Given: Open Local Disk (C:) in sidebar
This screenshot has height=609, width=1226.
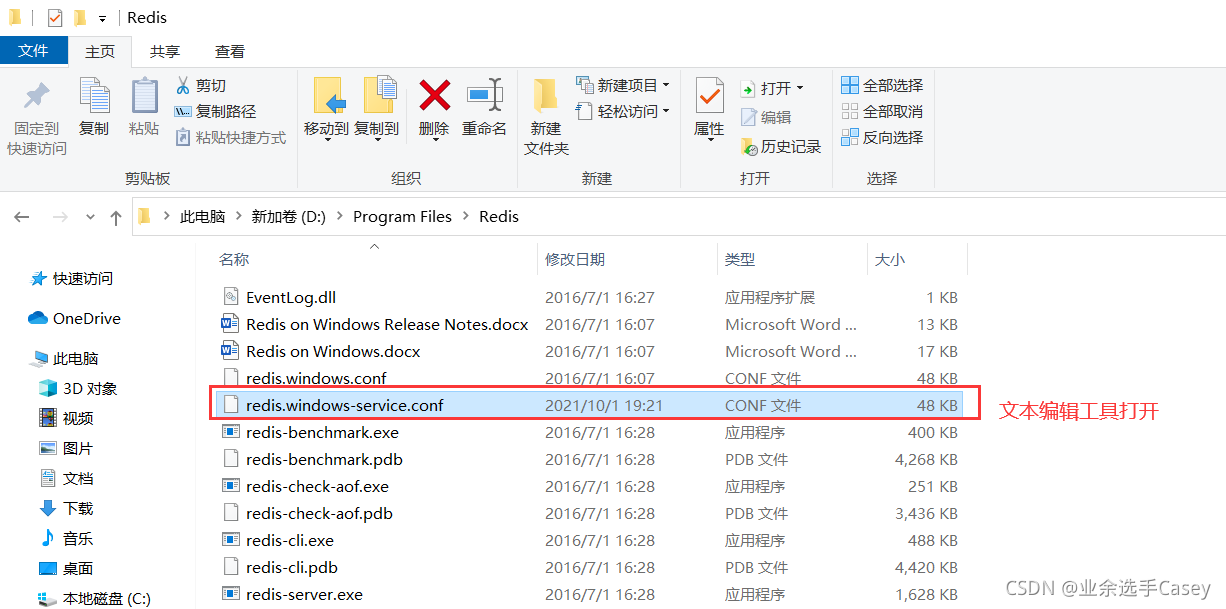Looking at the screenshot, I should [x=95, y=598].
